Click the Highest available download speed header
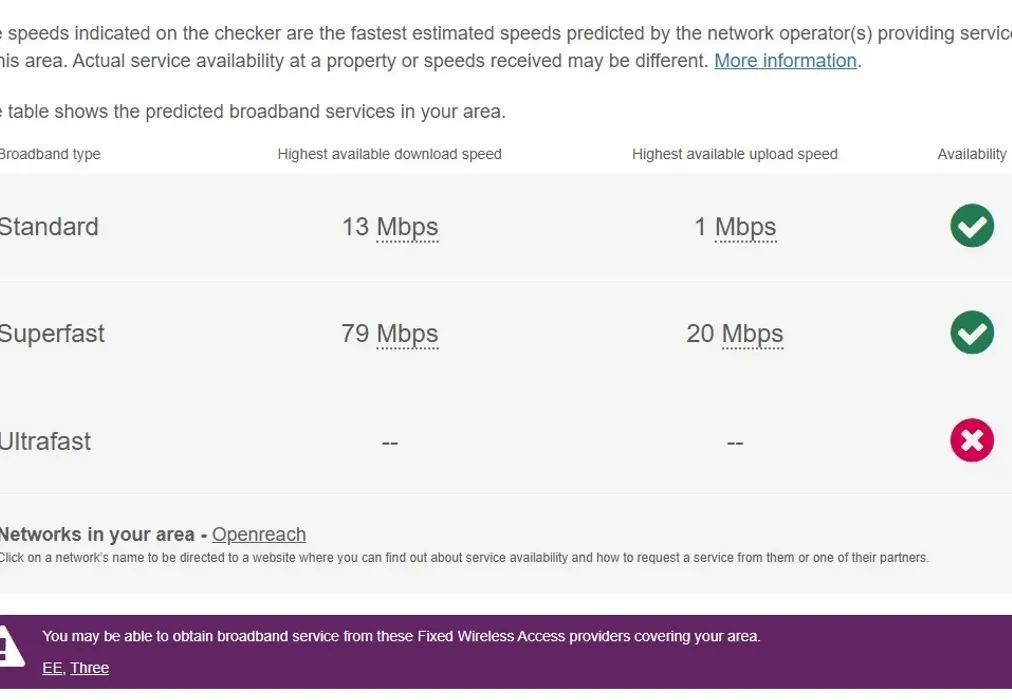This screenshot has width=1012, height=700. tap(389, 154)
